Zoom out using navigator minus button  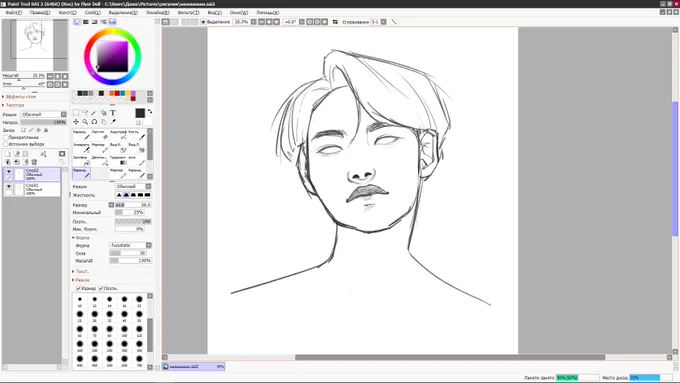pos(50,76)
